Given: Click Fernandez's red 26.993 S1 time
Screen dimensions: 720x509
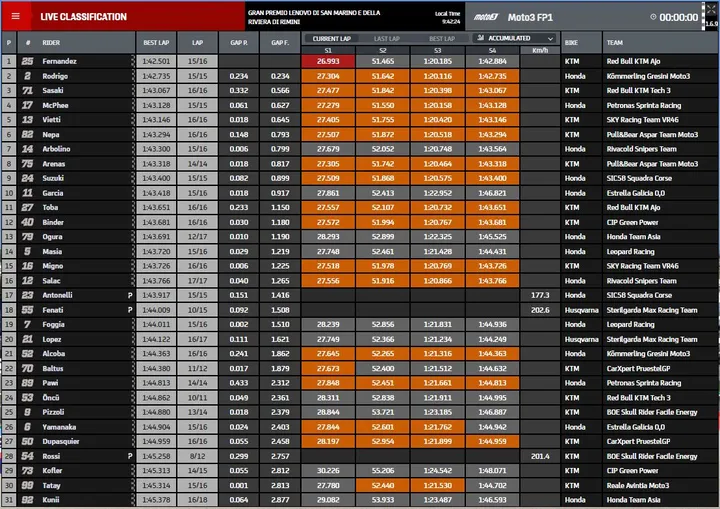Looking at the screenshot, I should click(328, 61).
